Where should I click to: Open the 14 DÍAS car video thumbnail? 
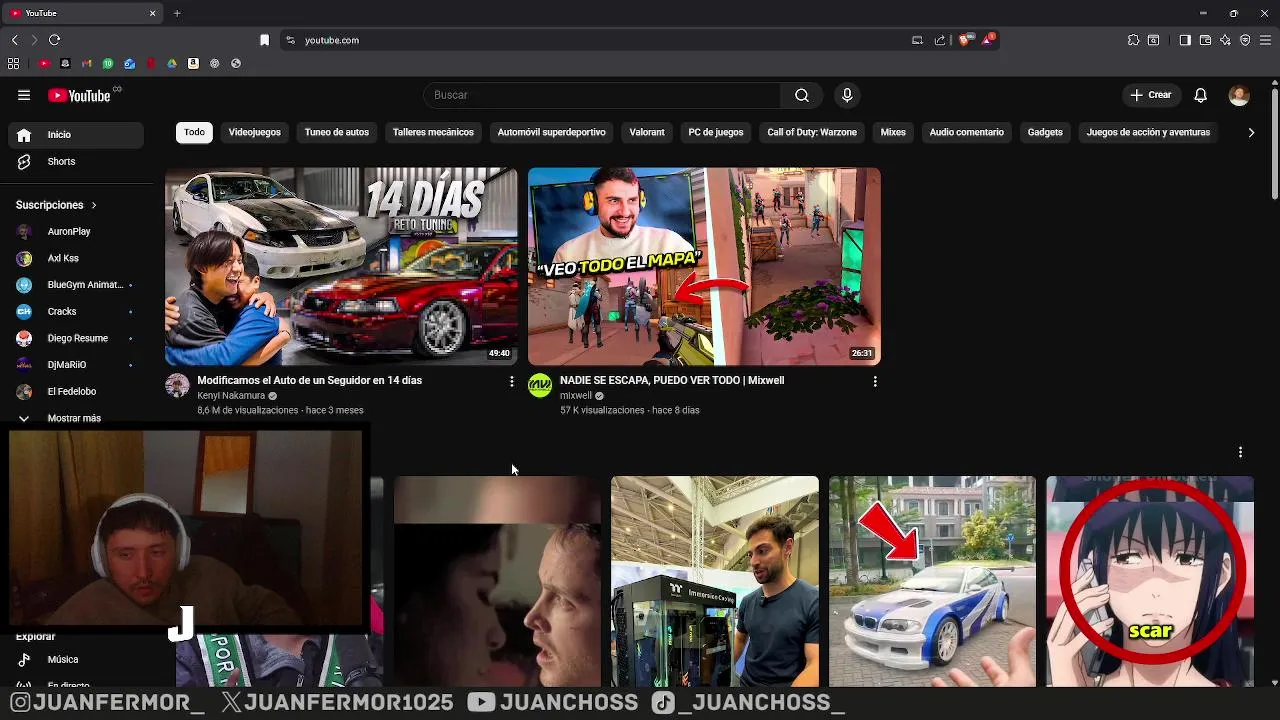click(x=341, y=266)
